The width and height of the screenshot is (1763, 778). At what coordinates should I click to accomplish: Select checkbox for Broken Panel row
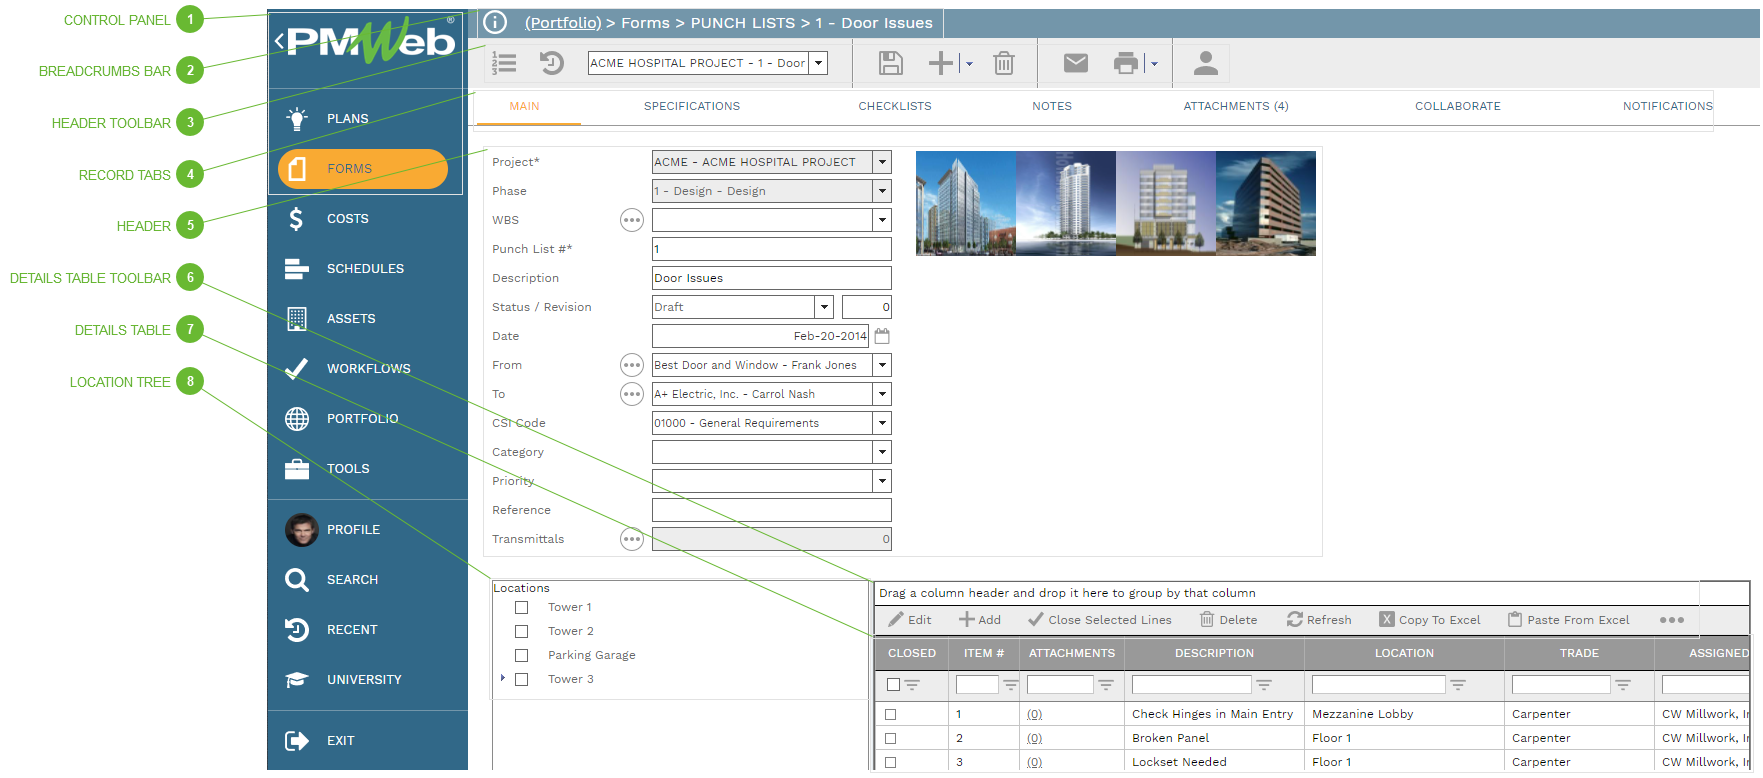click(x=891, y=738)
